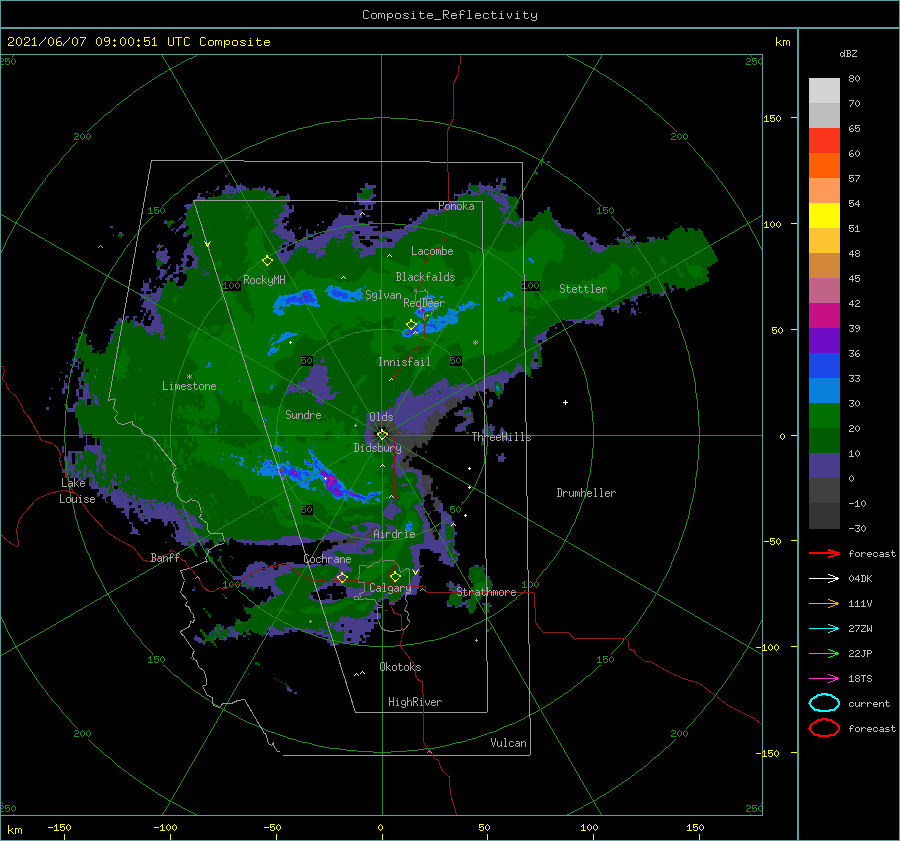Pick the yellow 51-54 dBZ swatch
The width and height of the screenshot is (900, 841).
(824, 216)
